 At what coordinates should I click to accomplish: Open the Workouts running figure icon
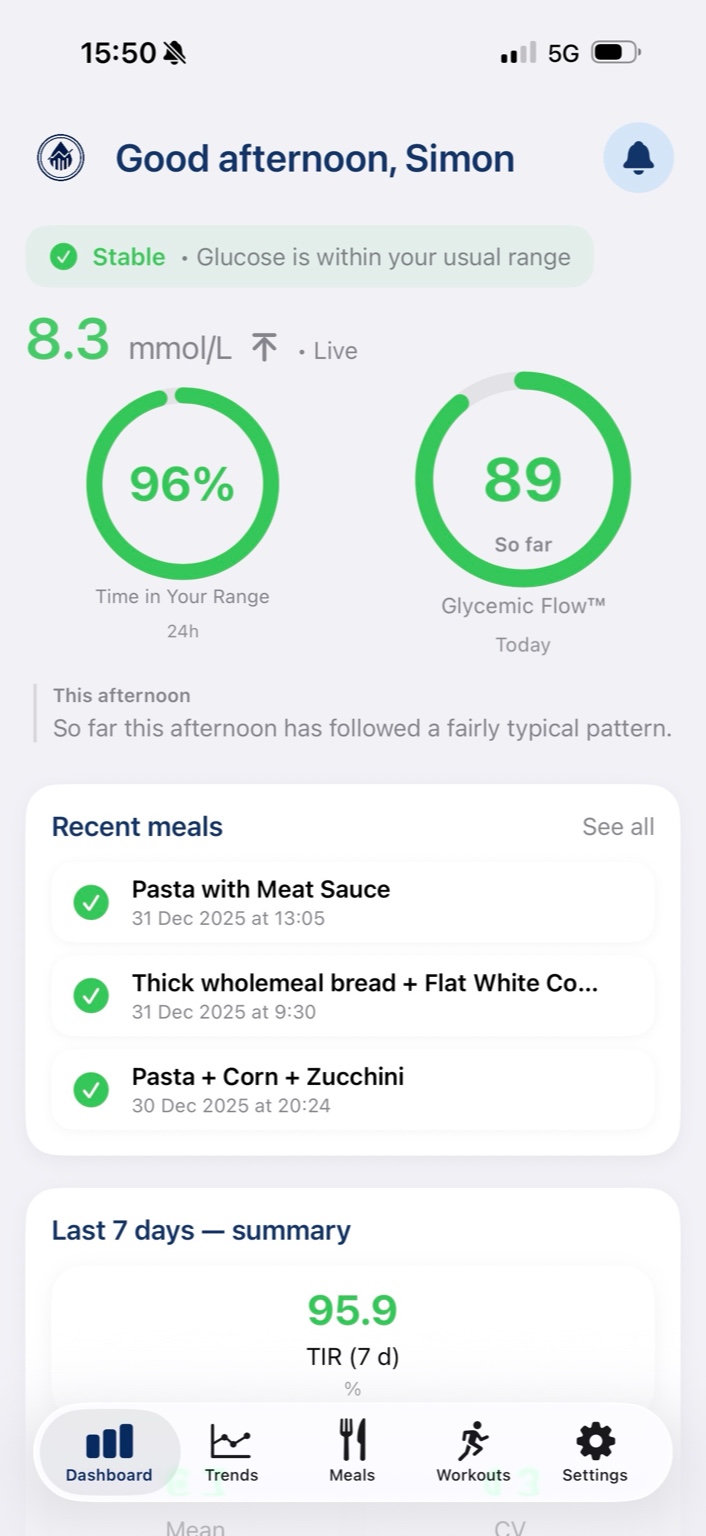click(473, 1441)
